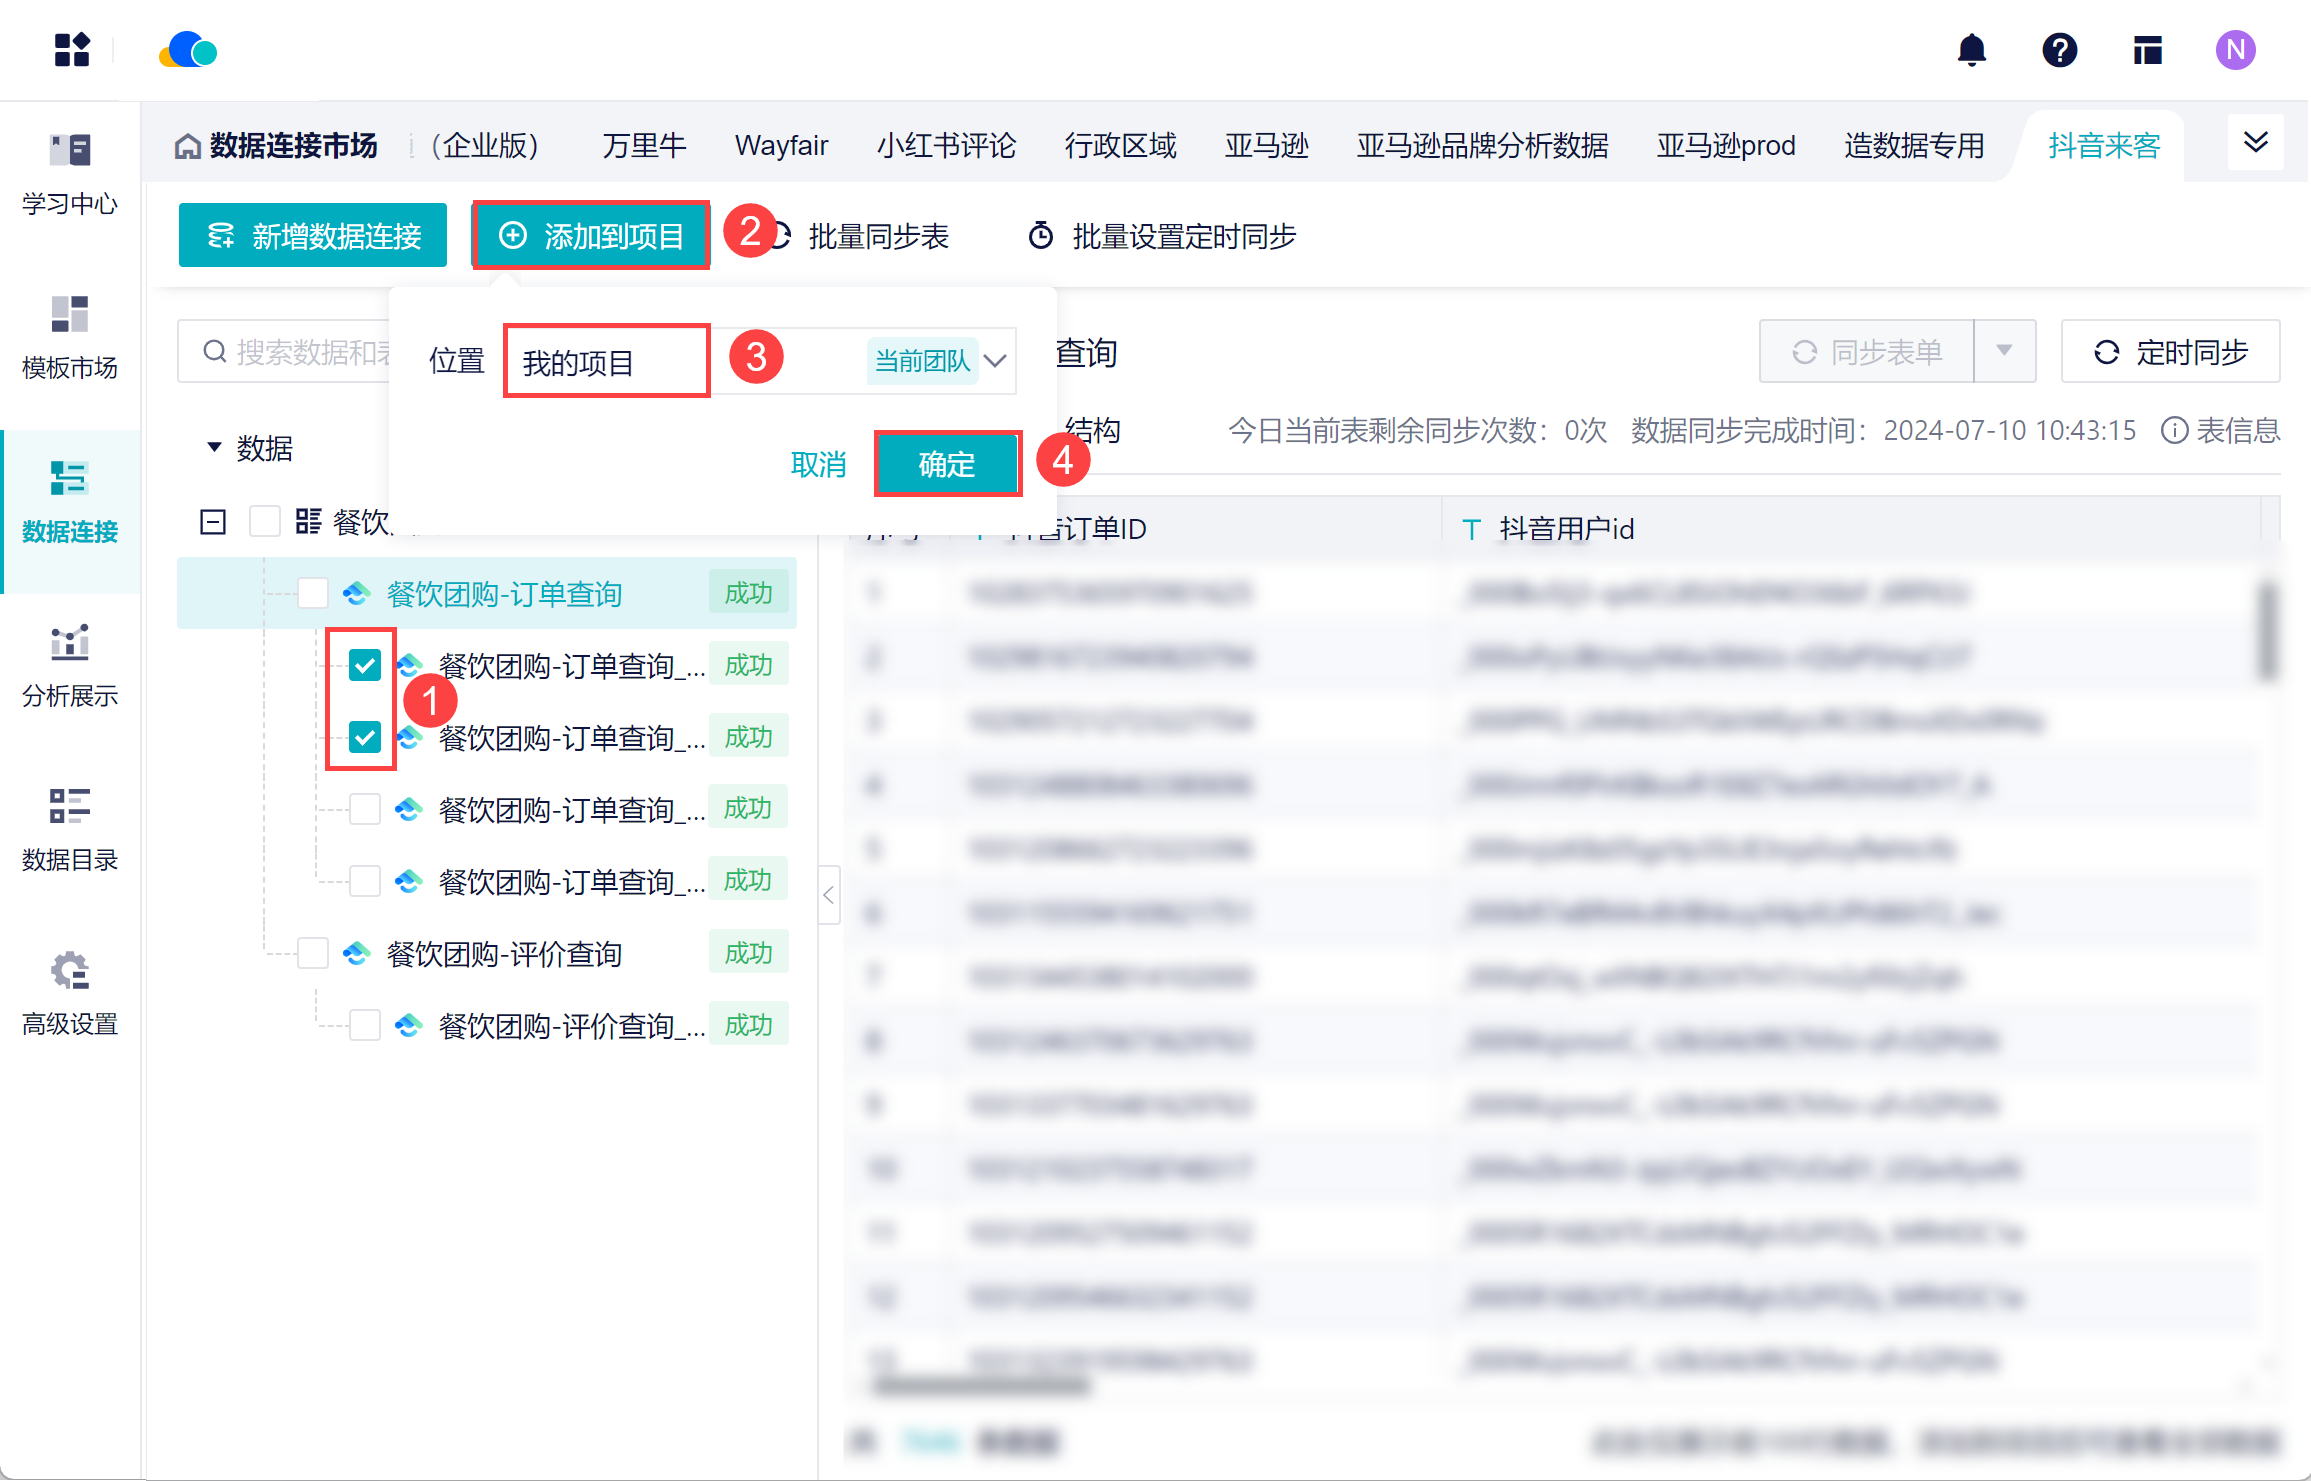Open the 当前团队 location dropdown
The height and width of the screenshot is (1481, 2311).
pyautogui.click(x=994, y=361)
